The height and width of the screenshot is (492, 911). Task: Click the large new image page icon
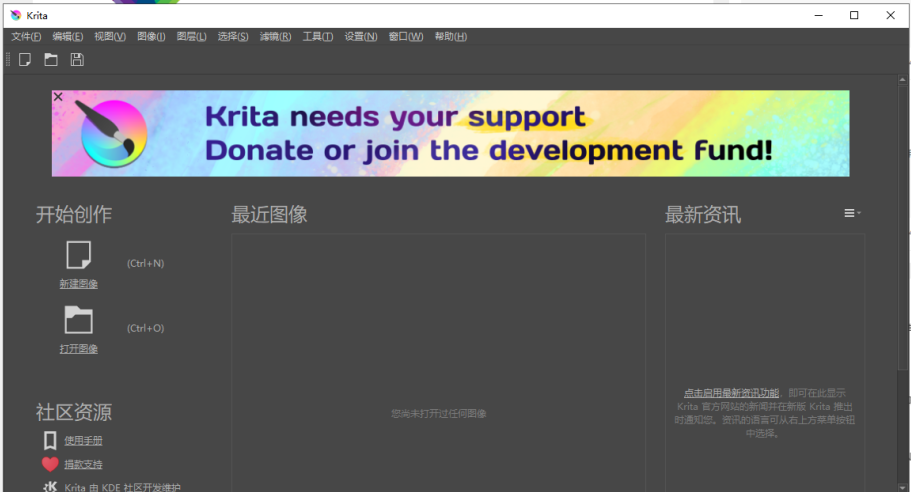coord(78,256)
